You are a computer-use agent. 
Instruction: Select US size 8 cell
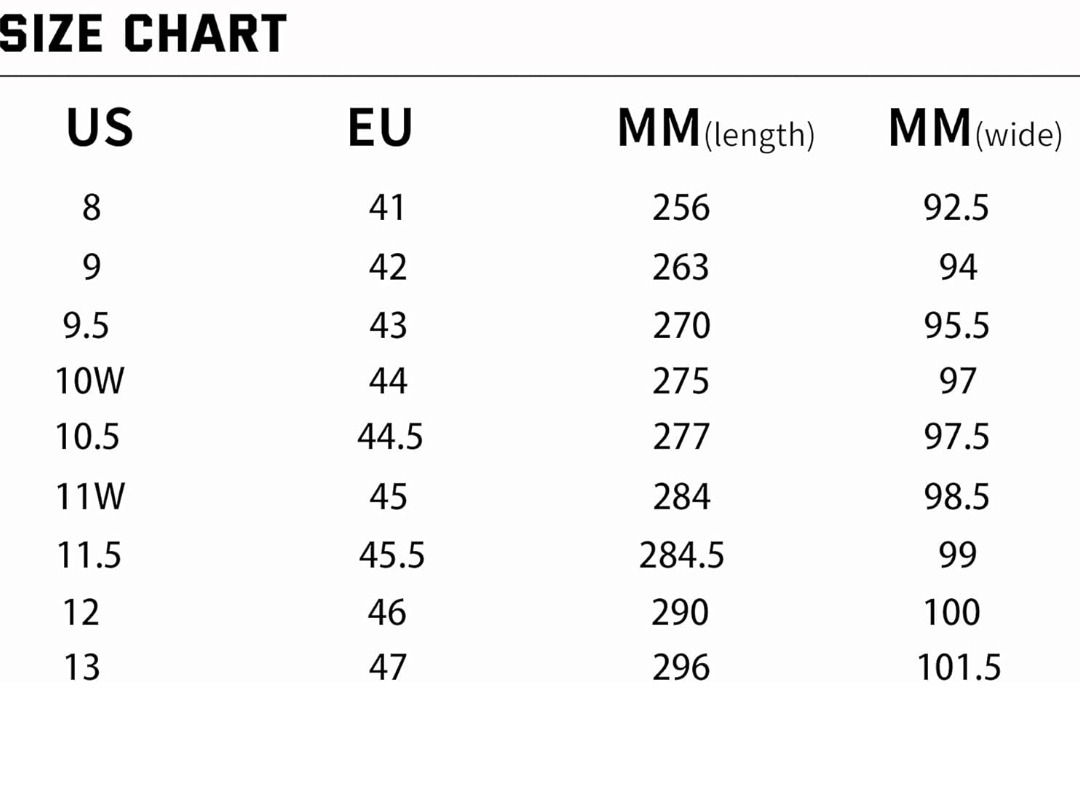91,208
